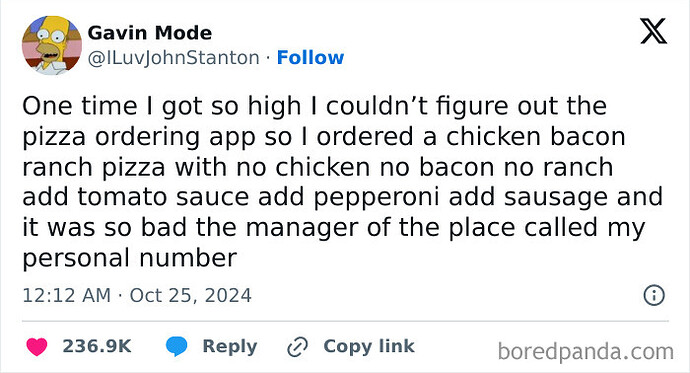Click the Oct 25, 2024 date
The image size is (690, 373).
click(x=191, y=295)
